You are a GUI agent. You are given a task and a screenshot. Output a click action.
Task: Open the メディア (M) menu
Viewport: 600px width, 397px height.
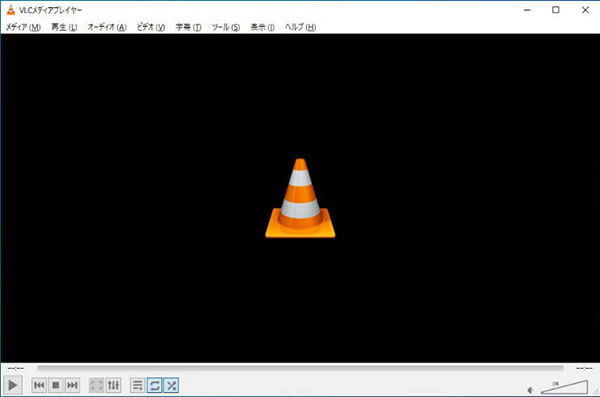pos(23,27)
